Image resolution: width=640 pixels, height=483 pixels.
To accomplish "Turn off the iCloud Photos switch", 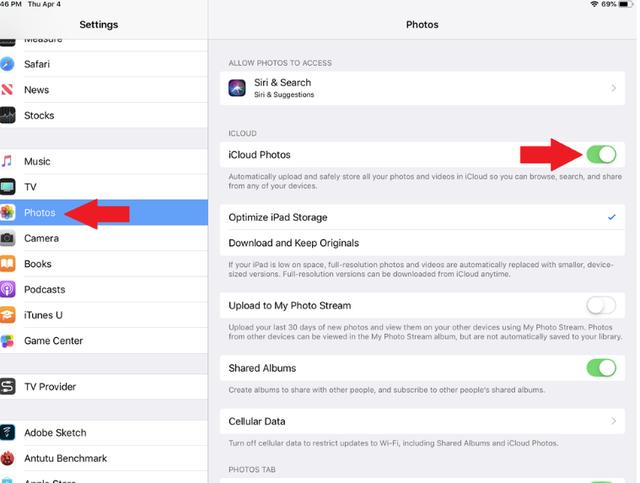I will coord(601,155).
